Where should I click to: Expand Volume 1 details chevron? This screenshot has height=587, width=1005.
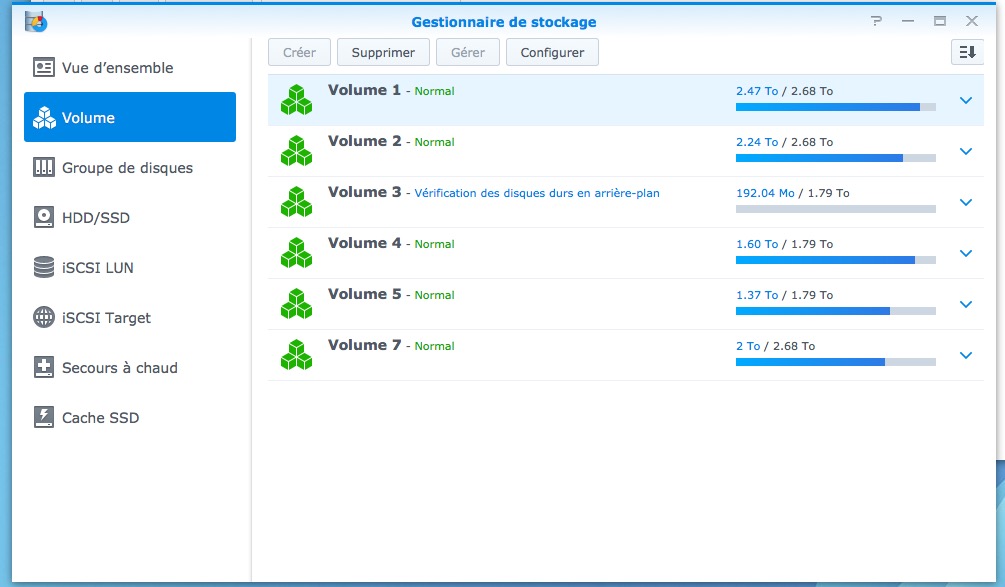coord(965,100)
